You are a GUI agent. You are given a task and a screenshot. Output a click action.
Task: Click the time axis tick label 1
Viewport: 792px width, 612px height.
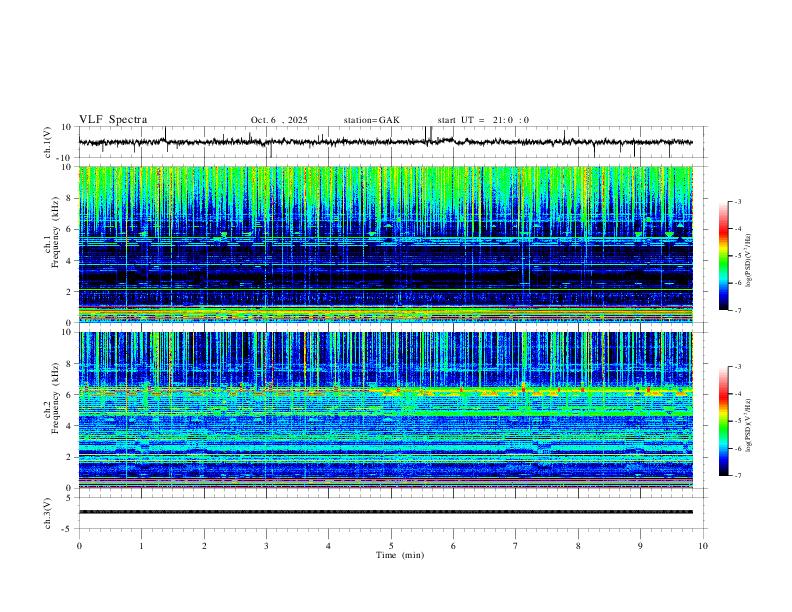coord(141,546)
